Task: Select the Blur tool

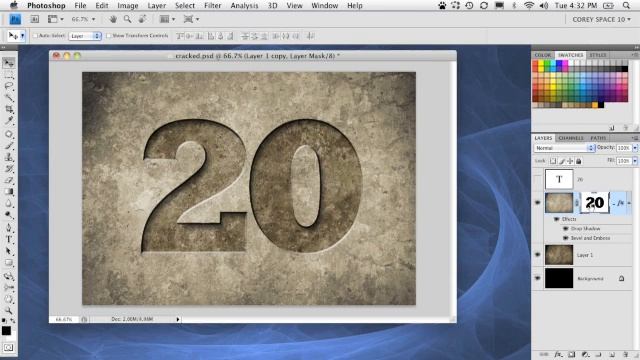Action: (9, 203)
